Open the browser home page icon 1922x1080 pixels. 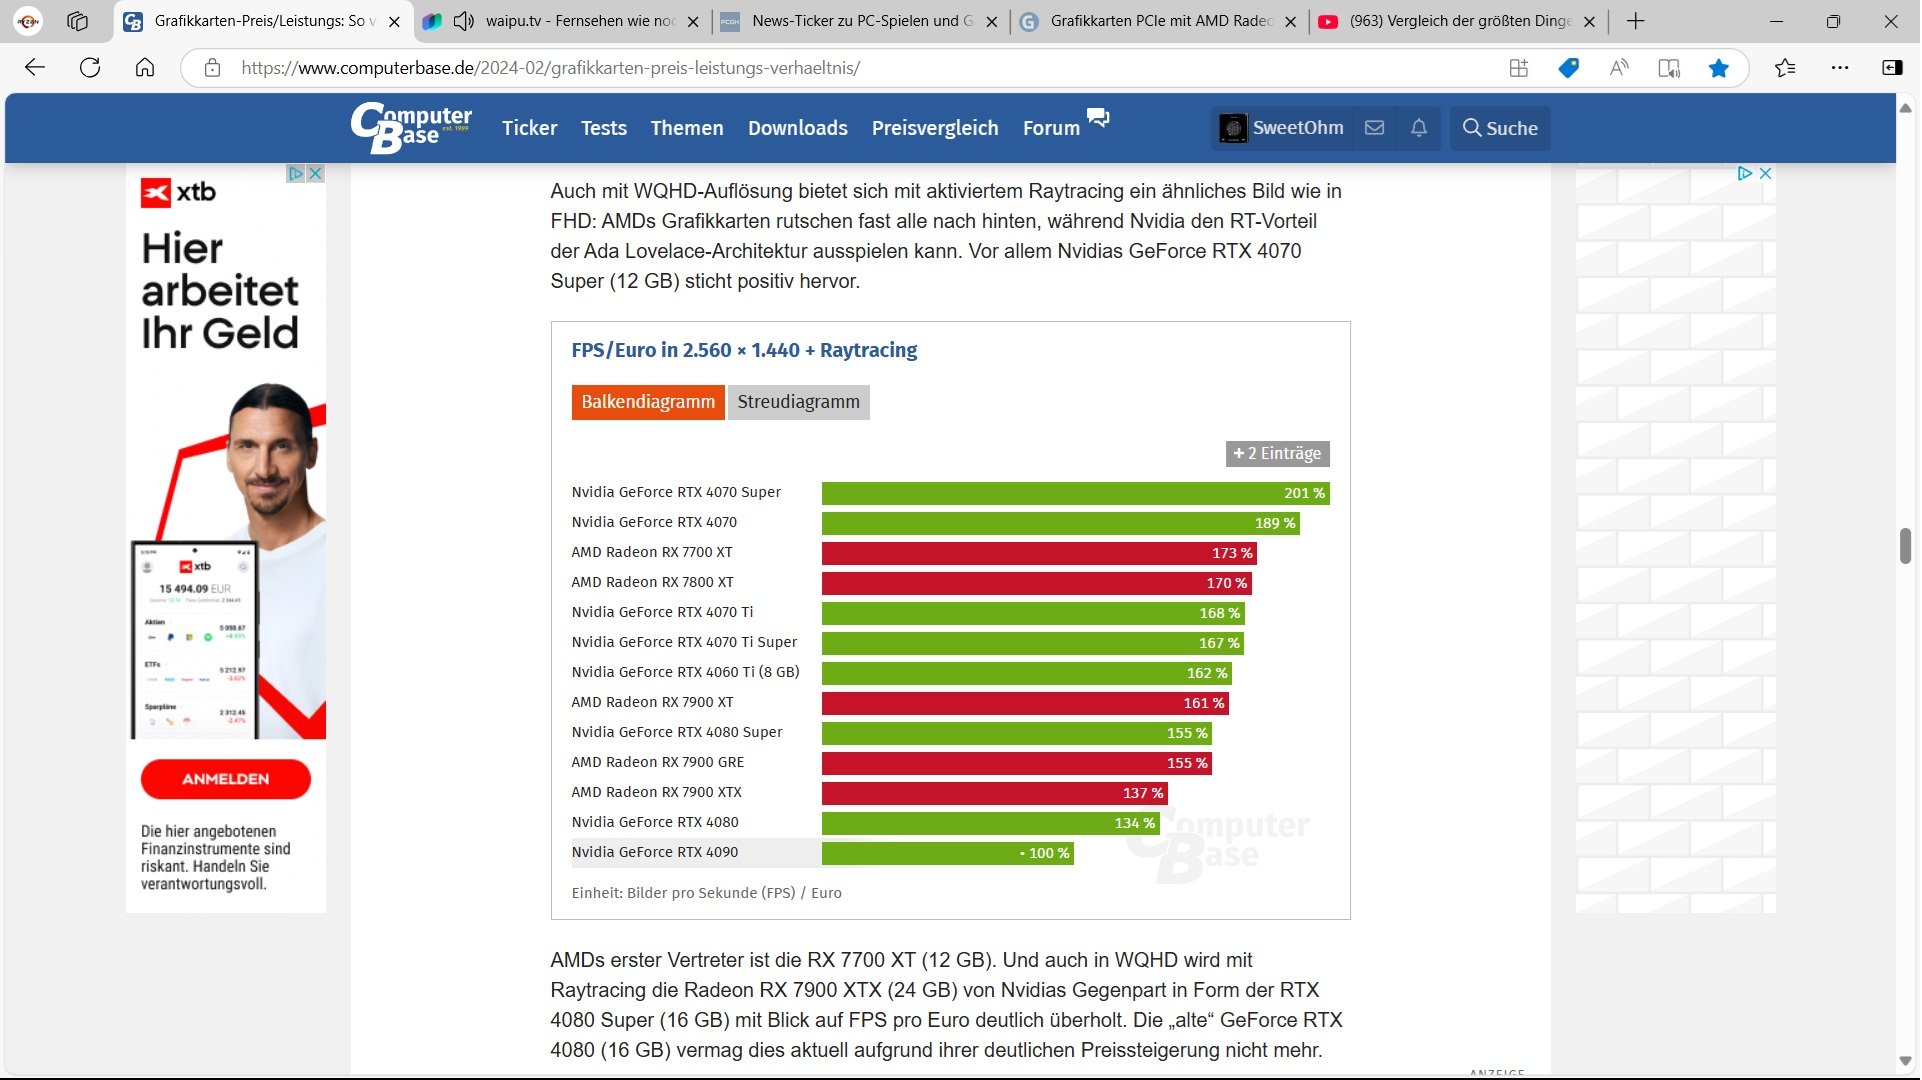pos(145,68)
